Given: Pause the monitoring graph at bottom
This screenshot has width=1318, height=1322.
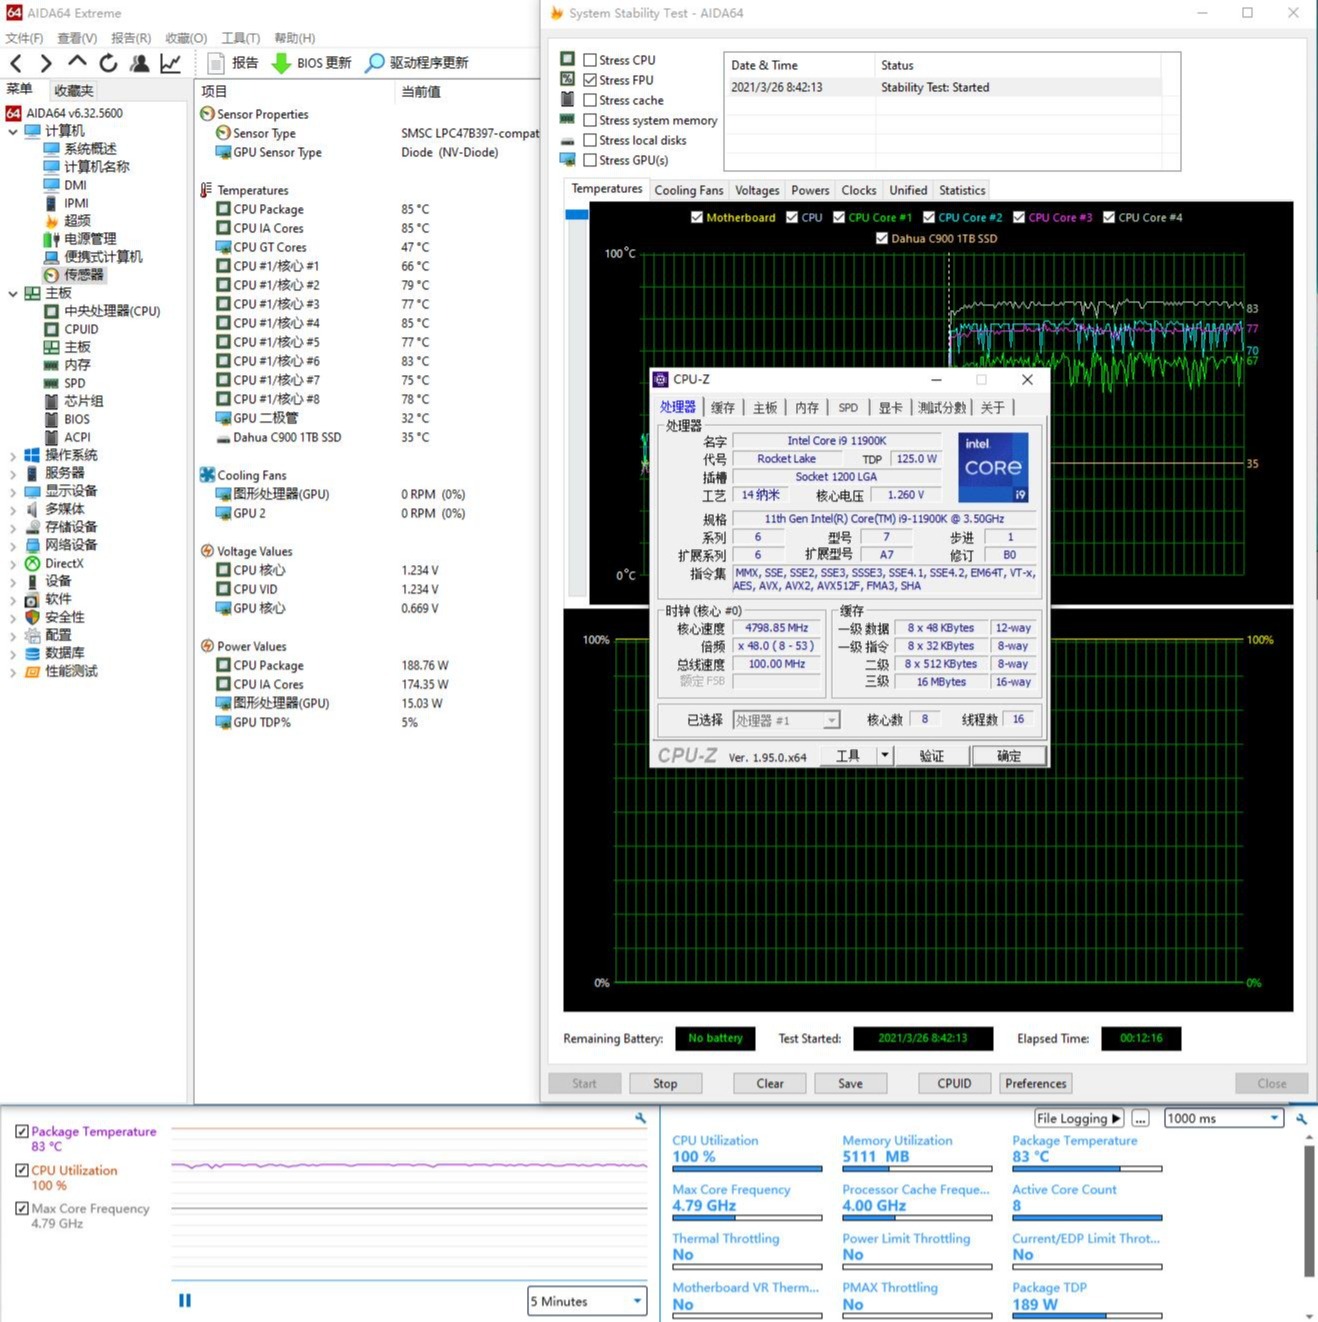Looking at the screenshot, I should (185, 1300).
